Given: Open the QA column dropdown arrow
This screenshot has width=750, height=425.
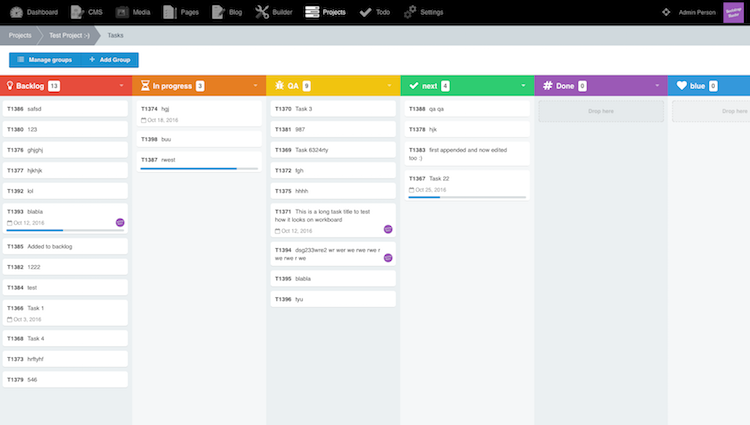Looking at the screenshot, I should click(389, 86).
